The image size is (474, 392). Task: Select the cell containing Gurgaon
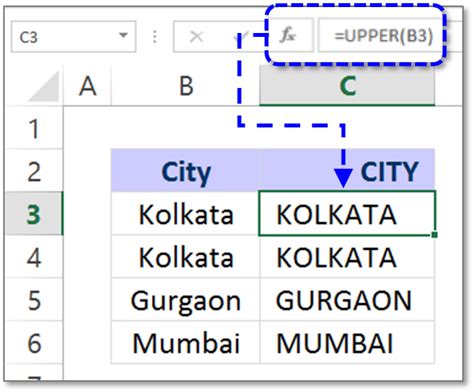click(x=185, y=299)
